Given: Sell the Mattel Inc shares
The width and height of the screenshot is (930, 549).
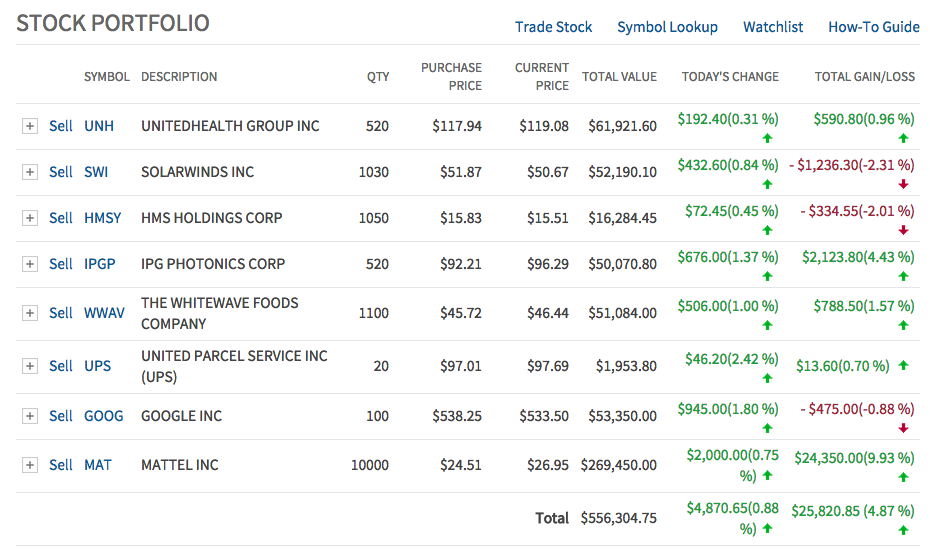Looking at the screenshot, I should coord(61,465).
